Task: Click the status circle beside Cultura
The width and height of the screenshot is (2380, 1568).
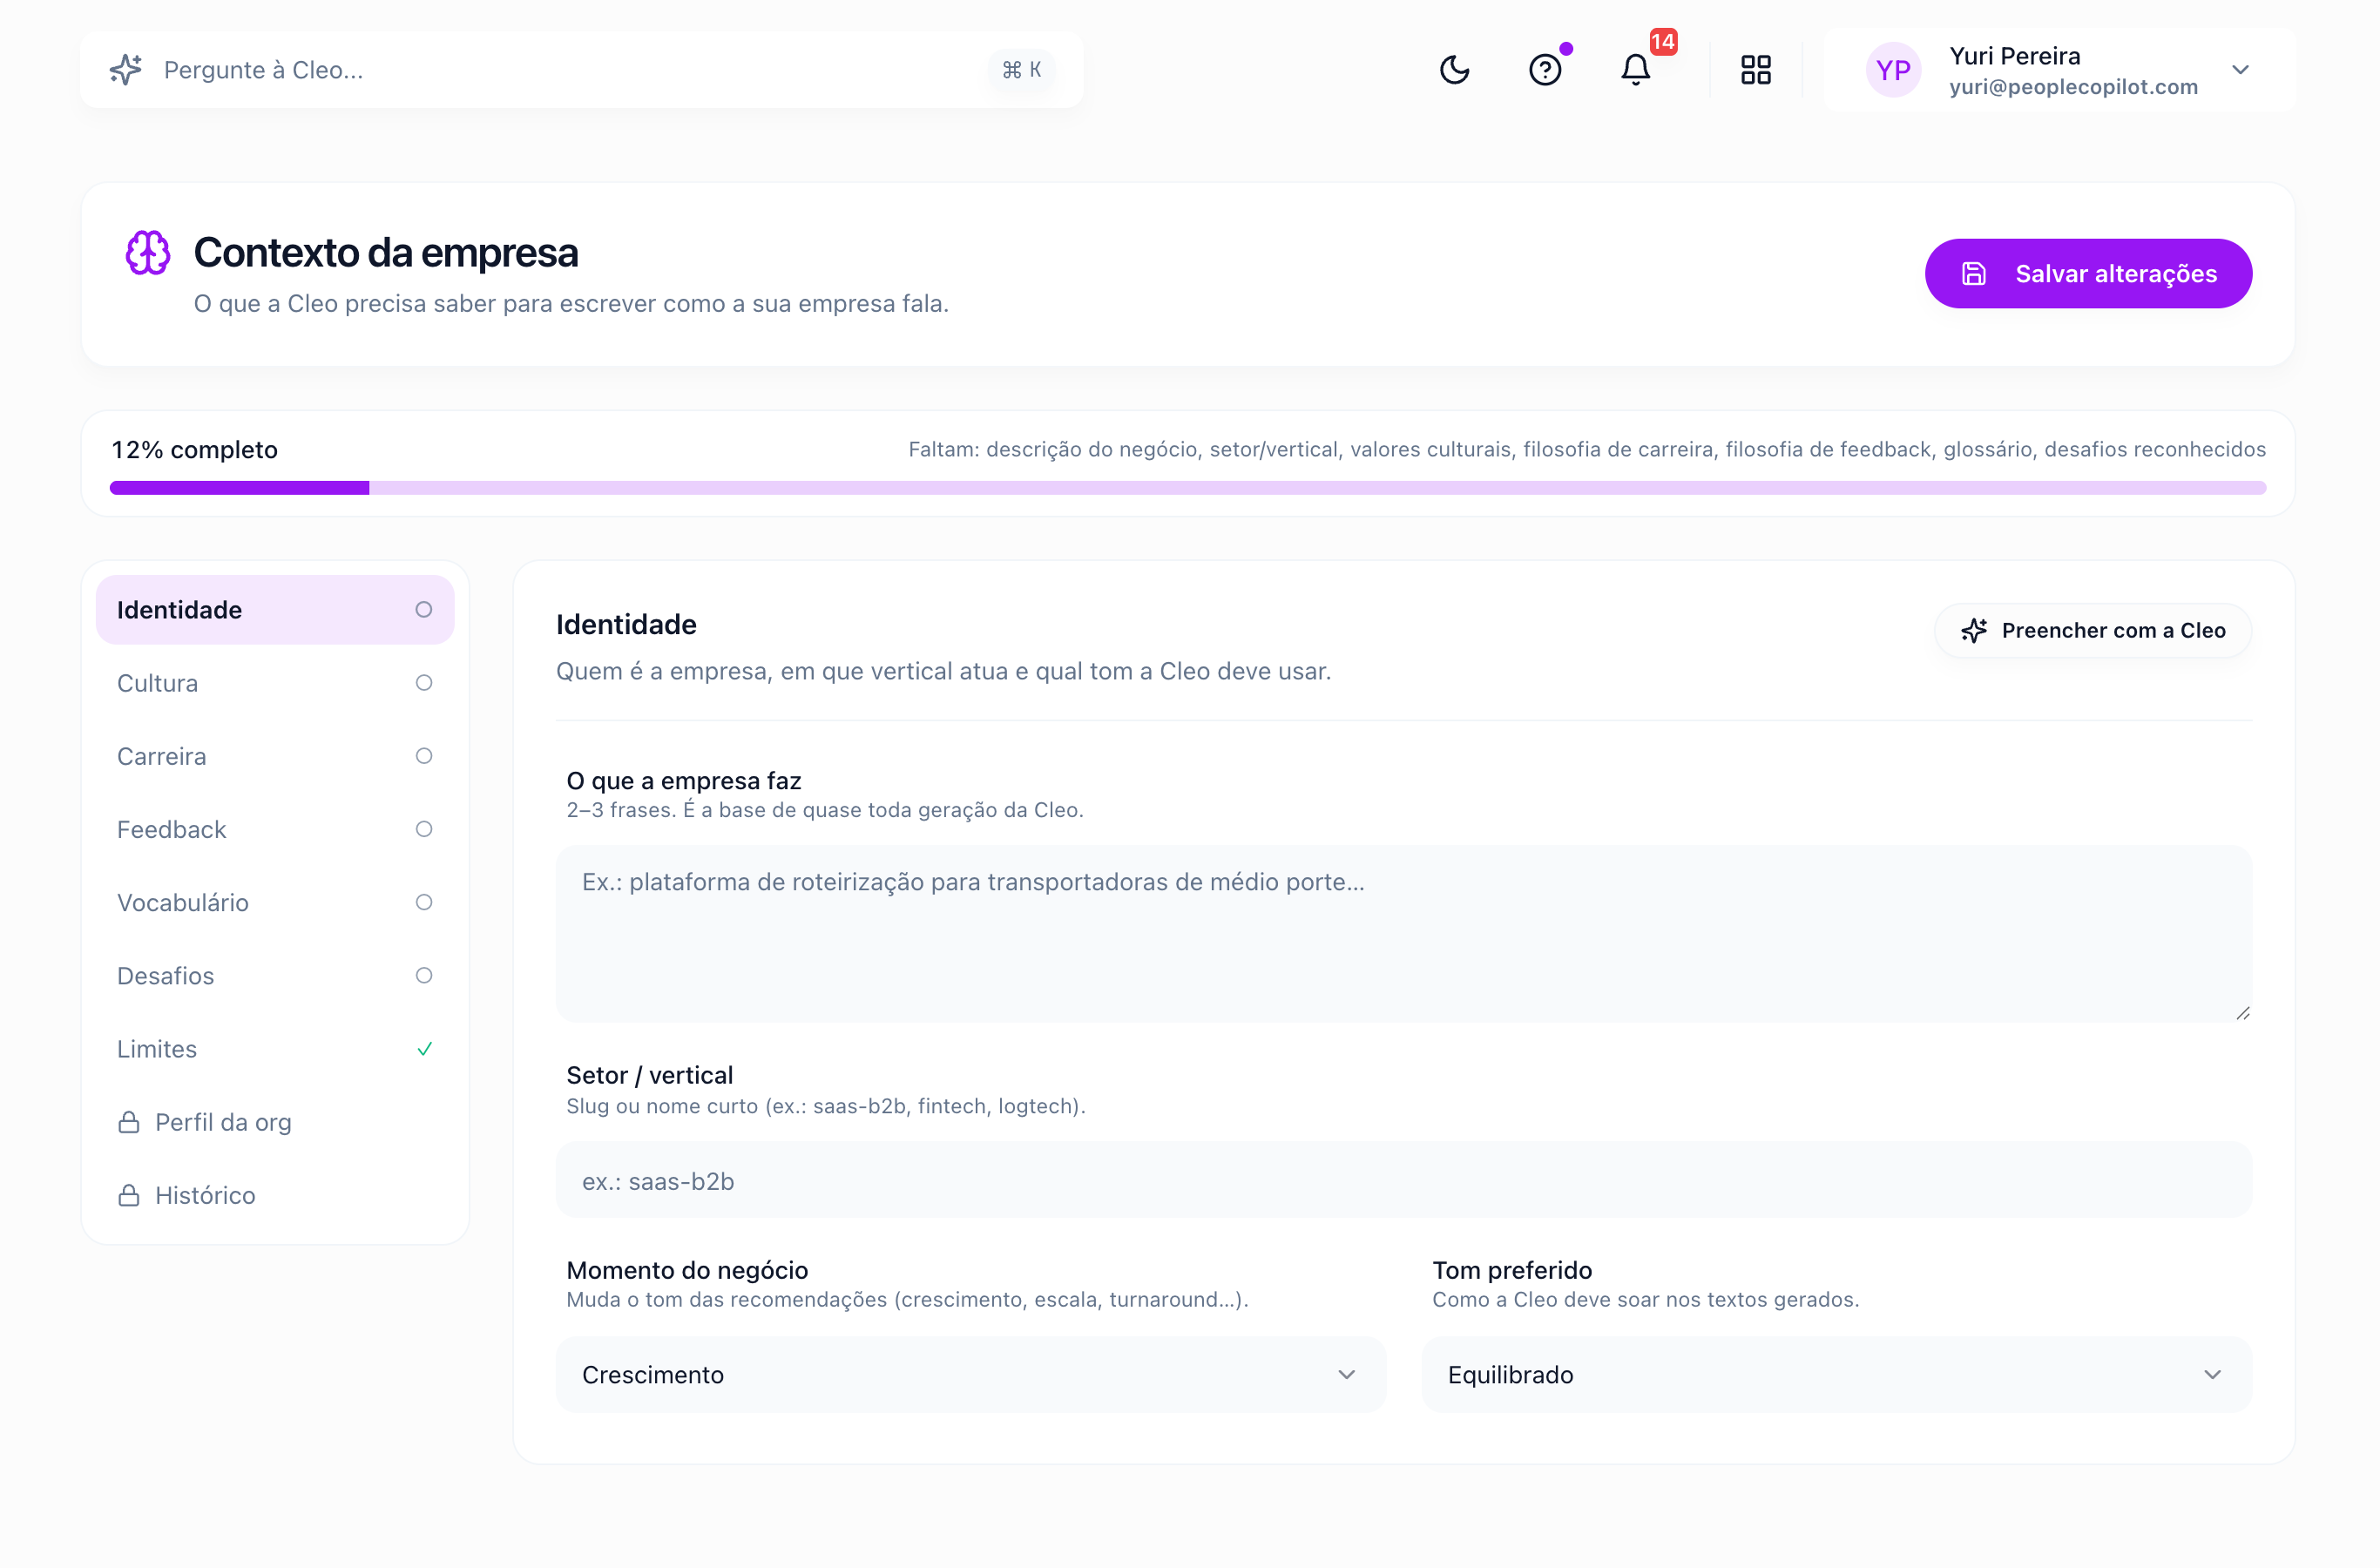Action: click(x=424, y=683)
